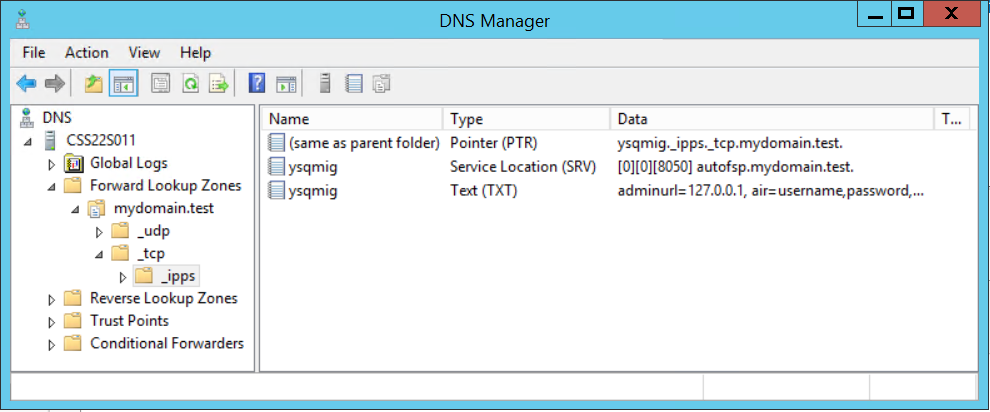Expand the Reverse Lookup Zones node
Viewport: 990px width, 412px height.
coord(52,299)
